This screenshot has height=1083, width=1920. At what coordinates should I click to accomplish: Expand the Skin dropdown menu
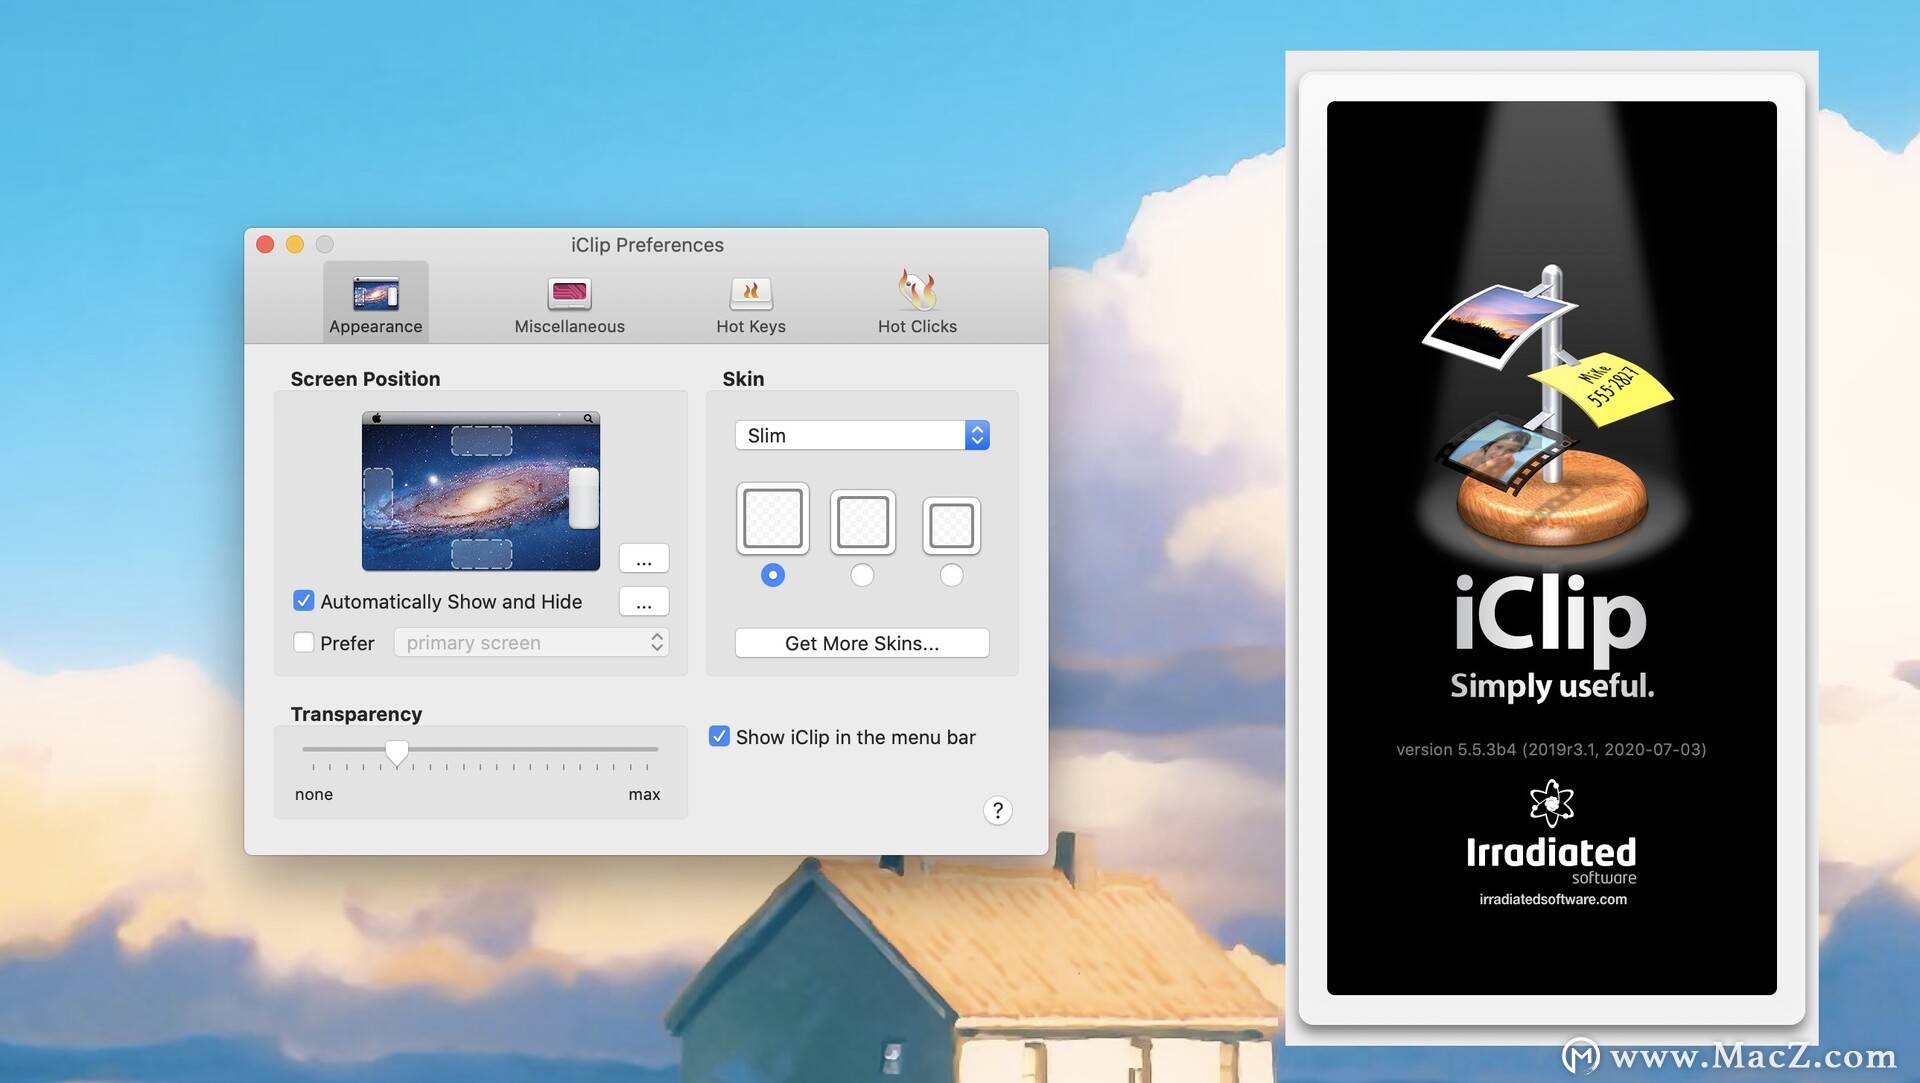(861, 434)
